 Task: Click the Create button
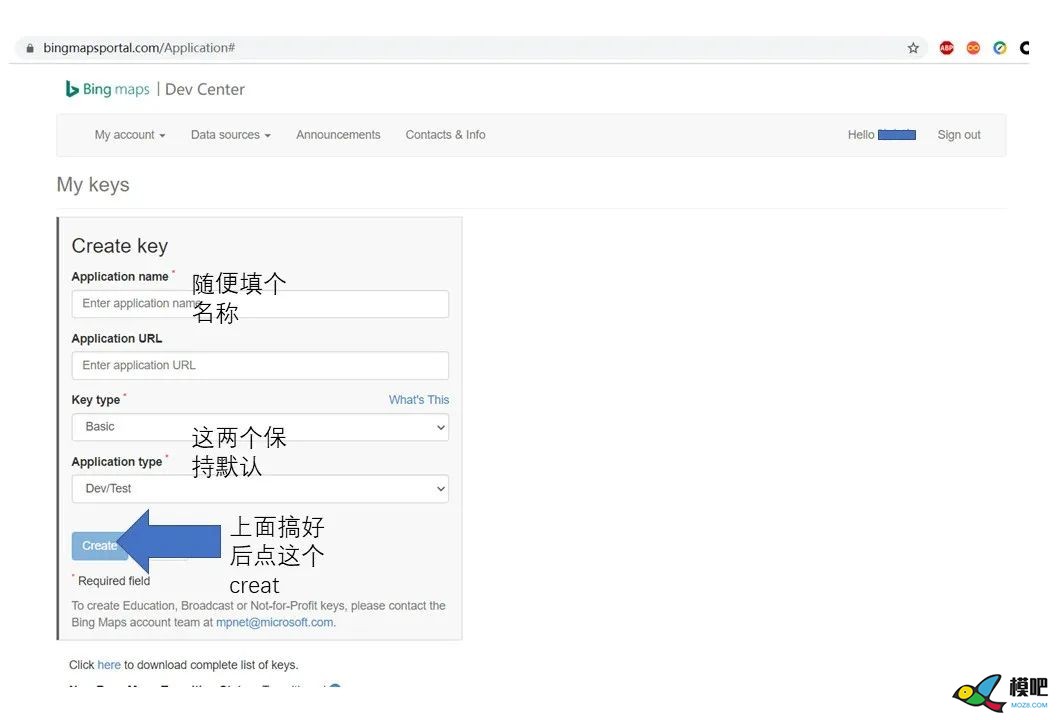pos(100,545)
